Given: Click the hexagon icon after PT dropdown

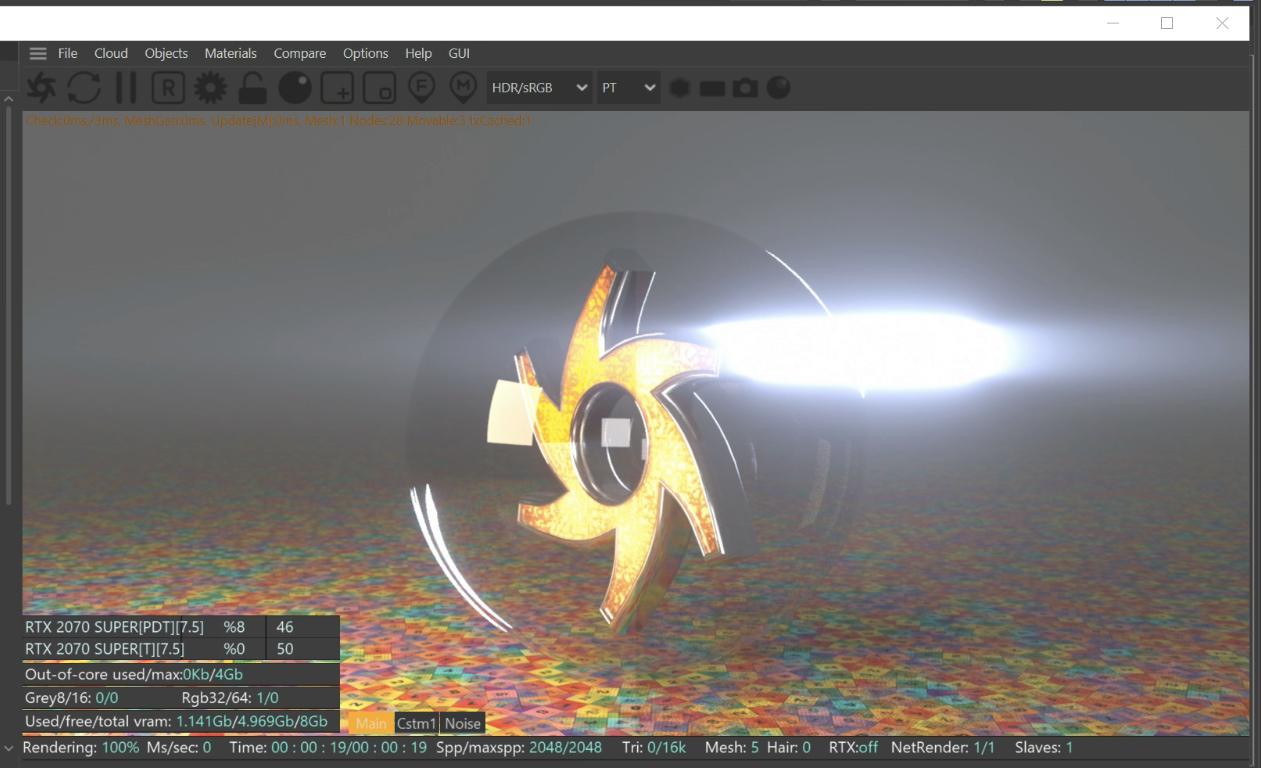Looking at the screenshot, I should [x=680, y=88].
